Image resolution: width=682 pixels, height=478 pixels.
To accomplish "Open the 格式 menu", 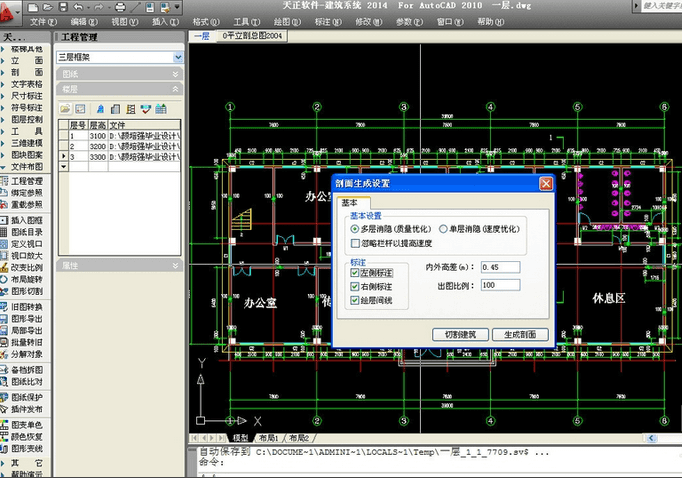I will coord(206,22).
